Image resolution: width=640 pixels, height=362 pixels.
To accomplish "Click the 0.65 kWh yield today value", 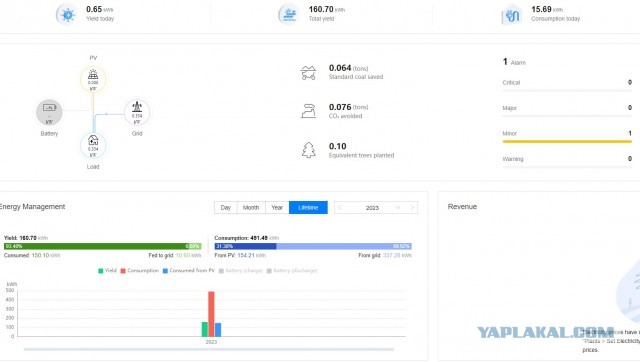I will pos(99,9).
